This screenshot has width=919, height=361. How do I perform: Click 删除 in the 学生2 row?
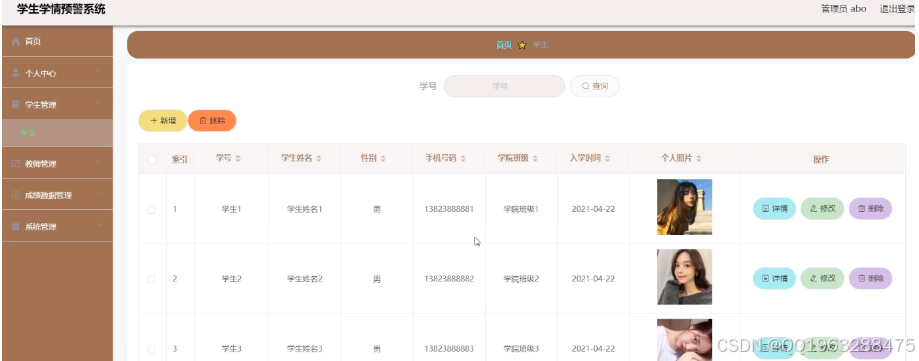870,278
